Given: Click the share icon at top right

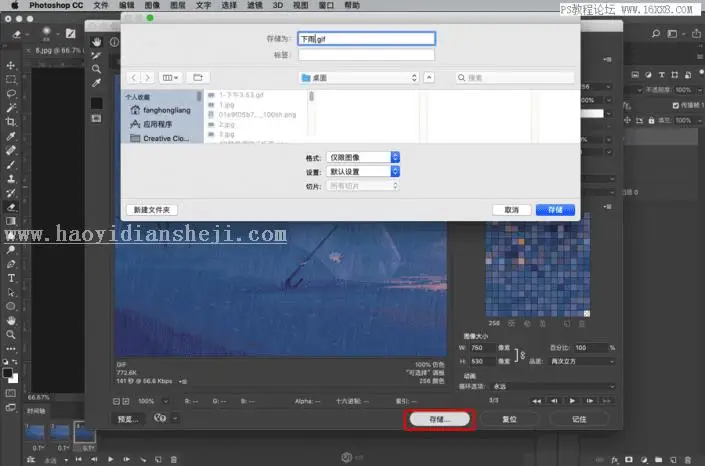Looking at the screenshot, I should pos(696,33).
